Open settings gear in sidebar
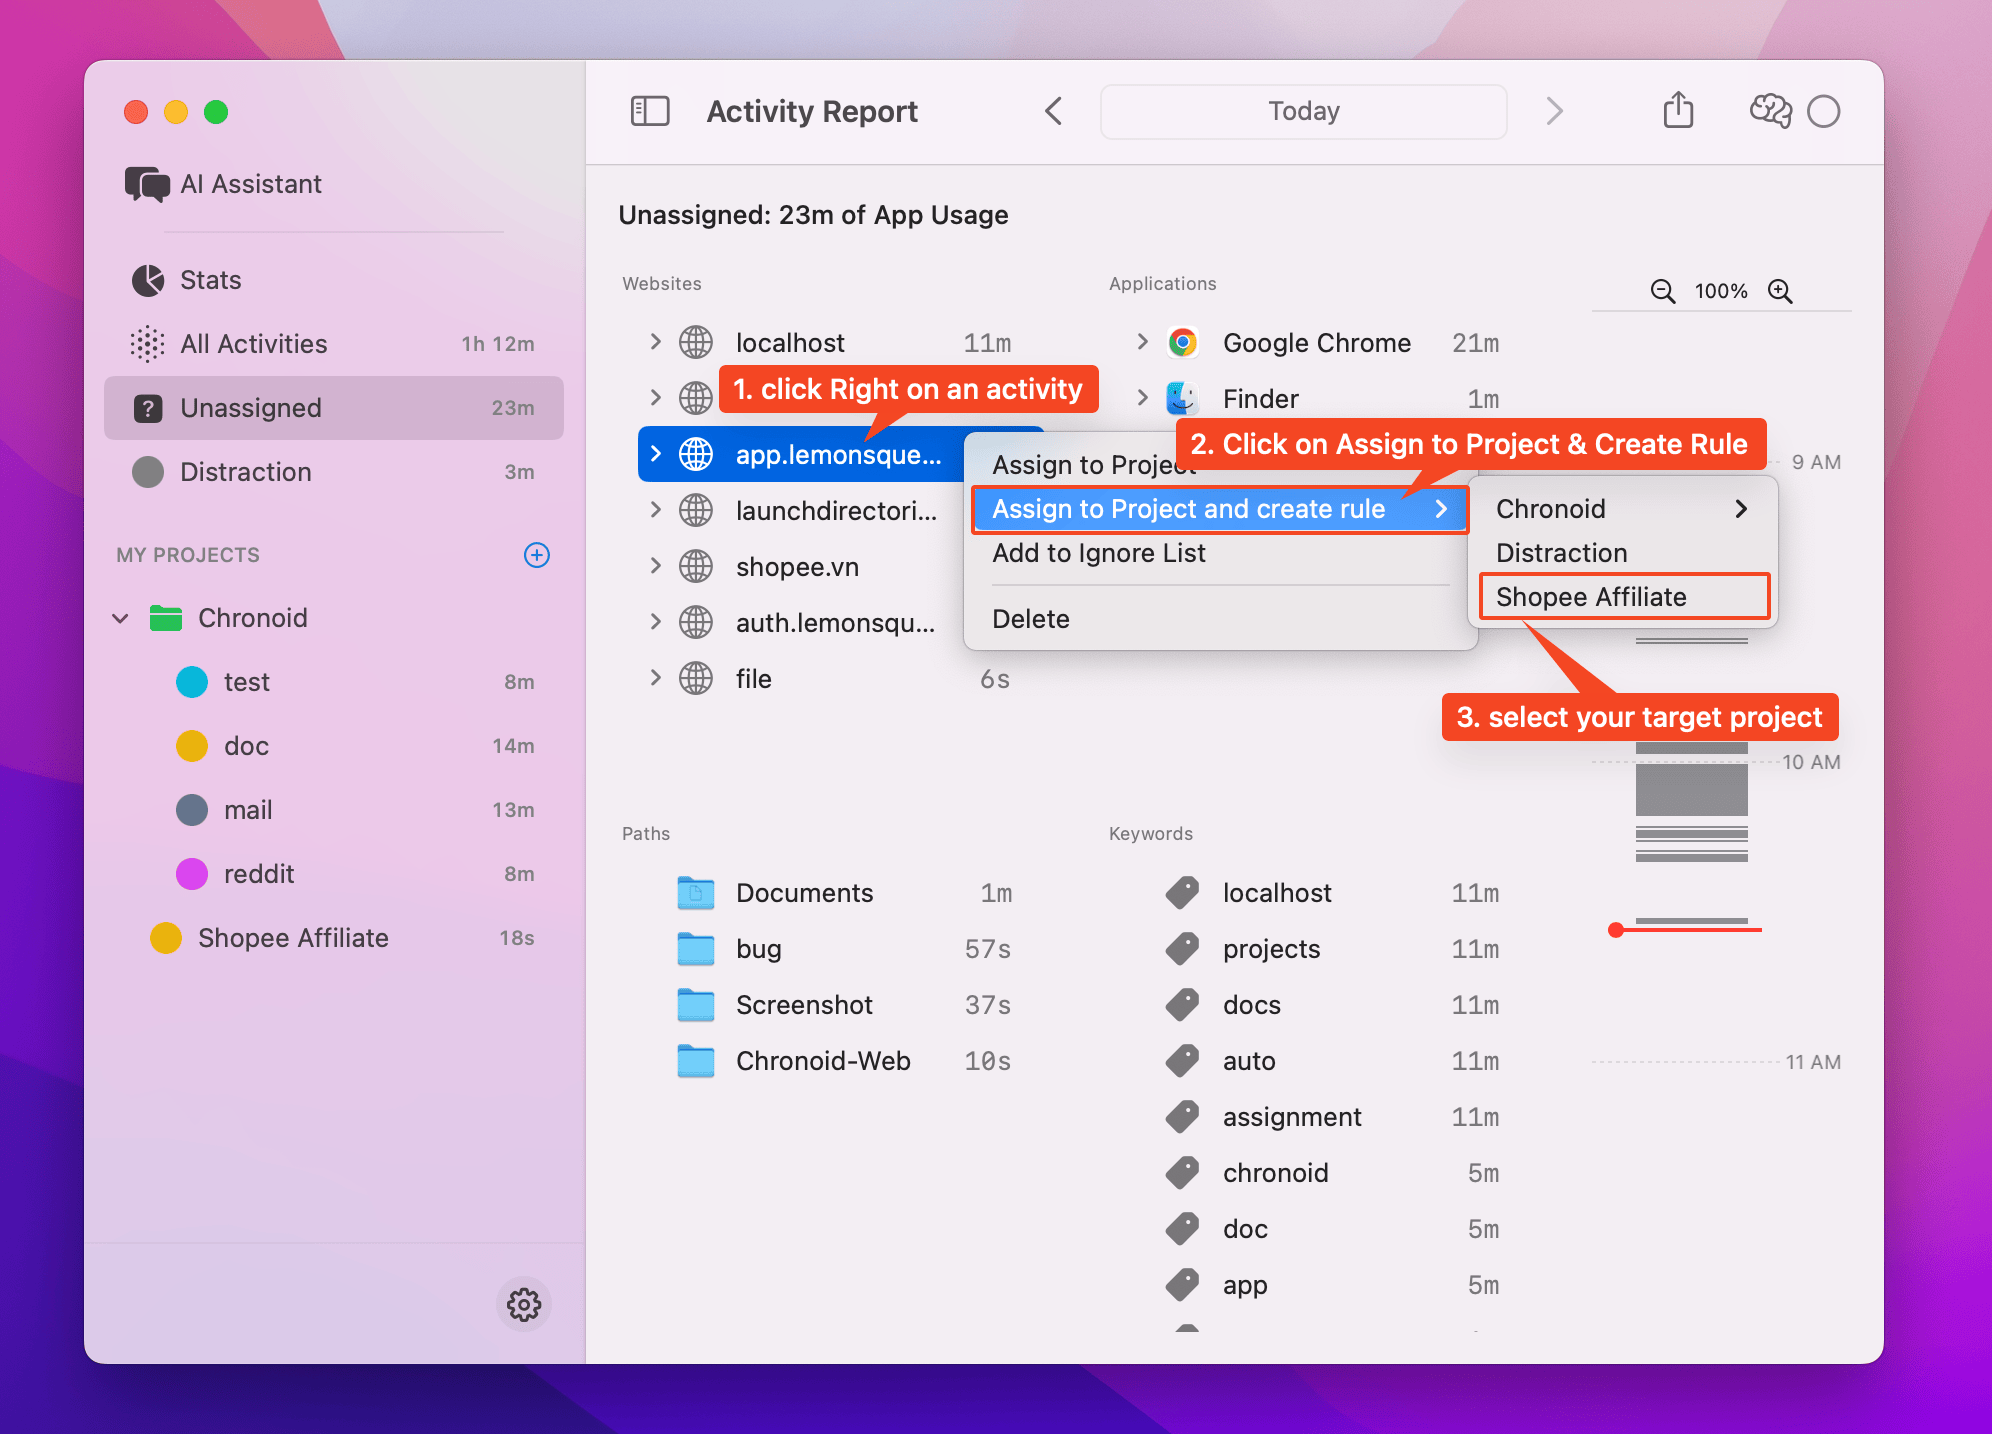Viewport: 1992px width, 1434px height. 523,1304
